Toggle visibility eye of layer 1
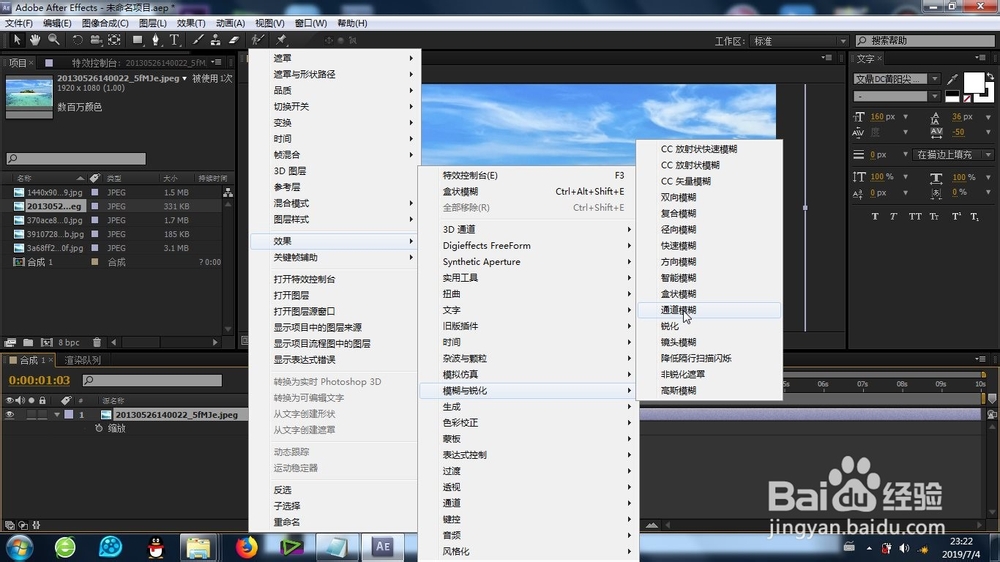 click(10, 415)
